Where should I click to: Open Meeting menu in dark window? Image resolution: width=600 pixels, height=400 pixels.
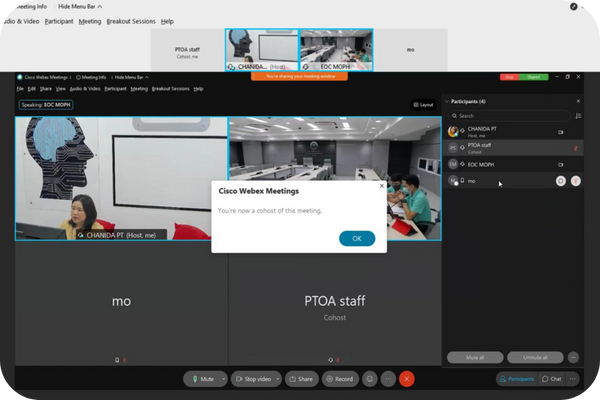pos(139,89)
